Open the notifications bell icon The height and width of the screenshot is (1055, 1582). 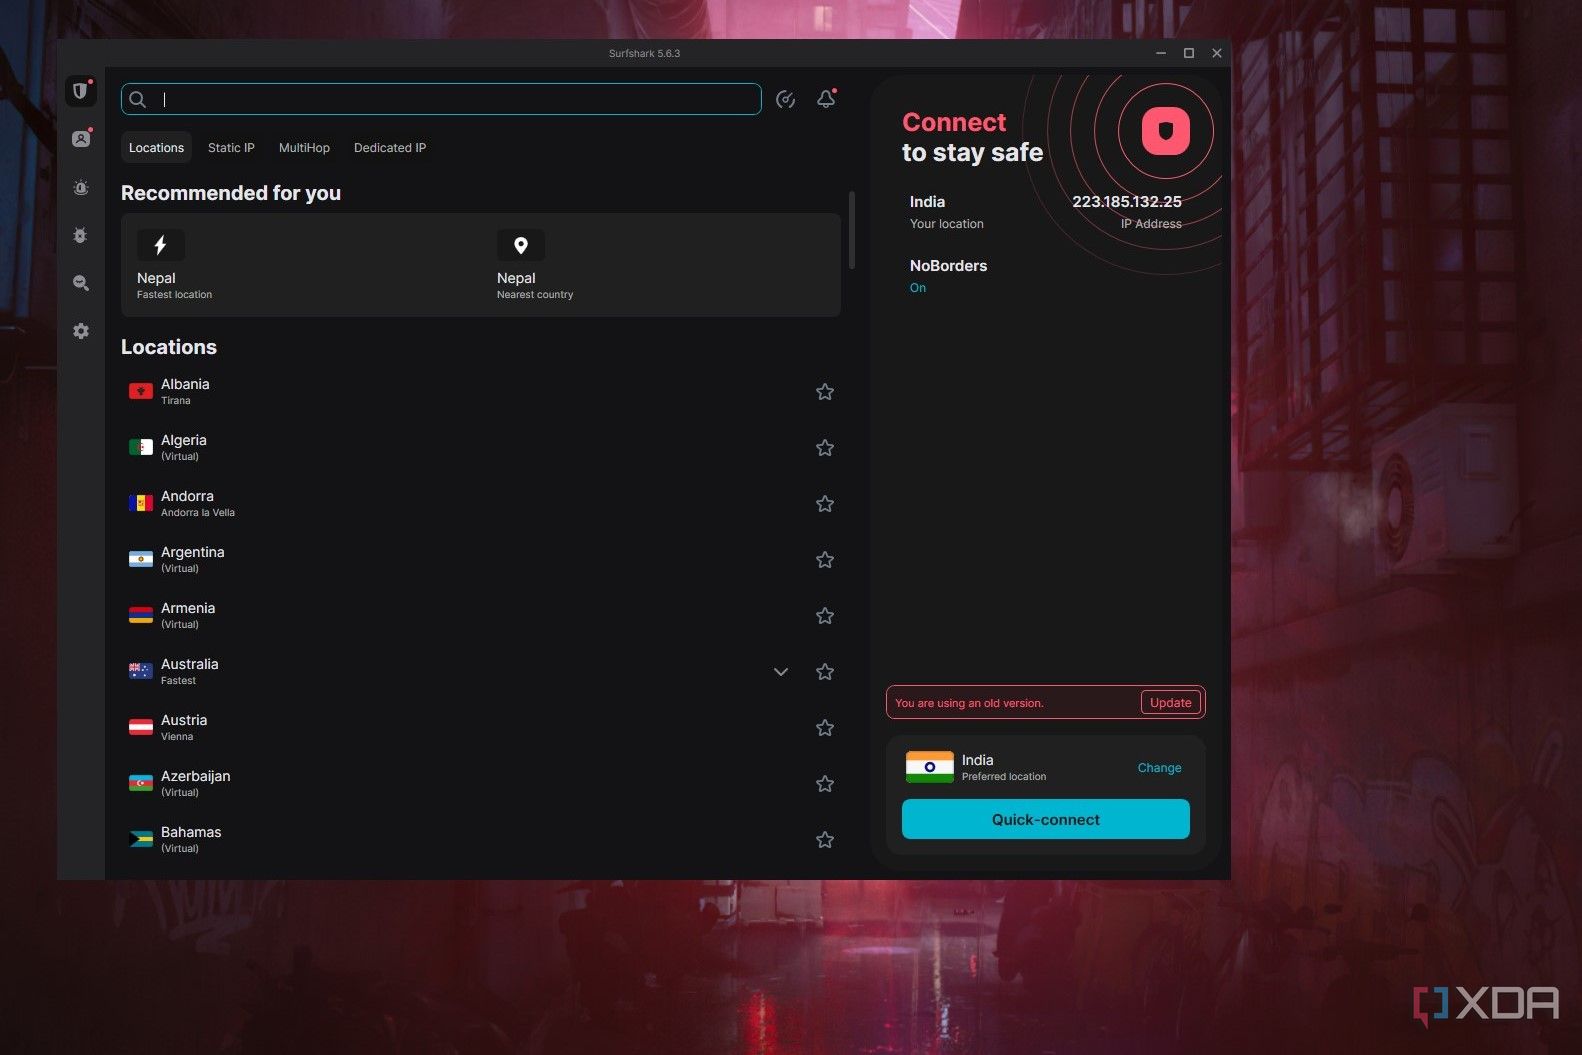826,99
